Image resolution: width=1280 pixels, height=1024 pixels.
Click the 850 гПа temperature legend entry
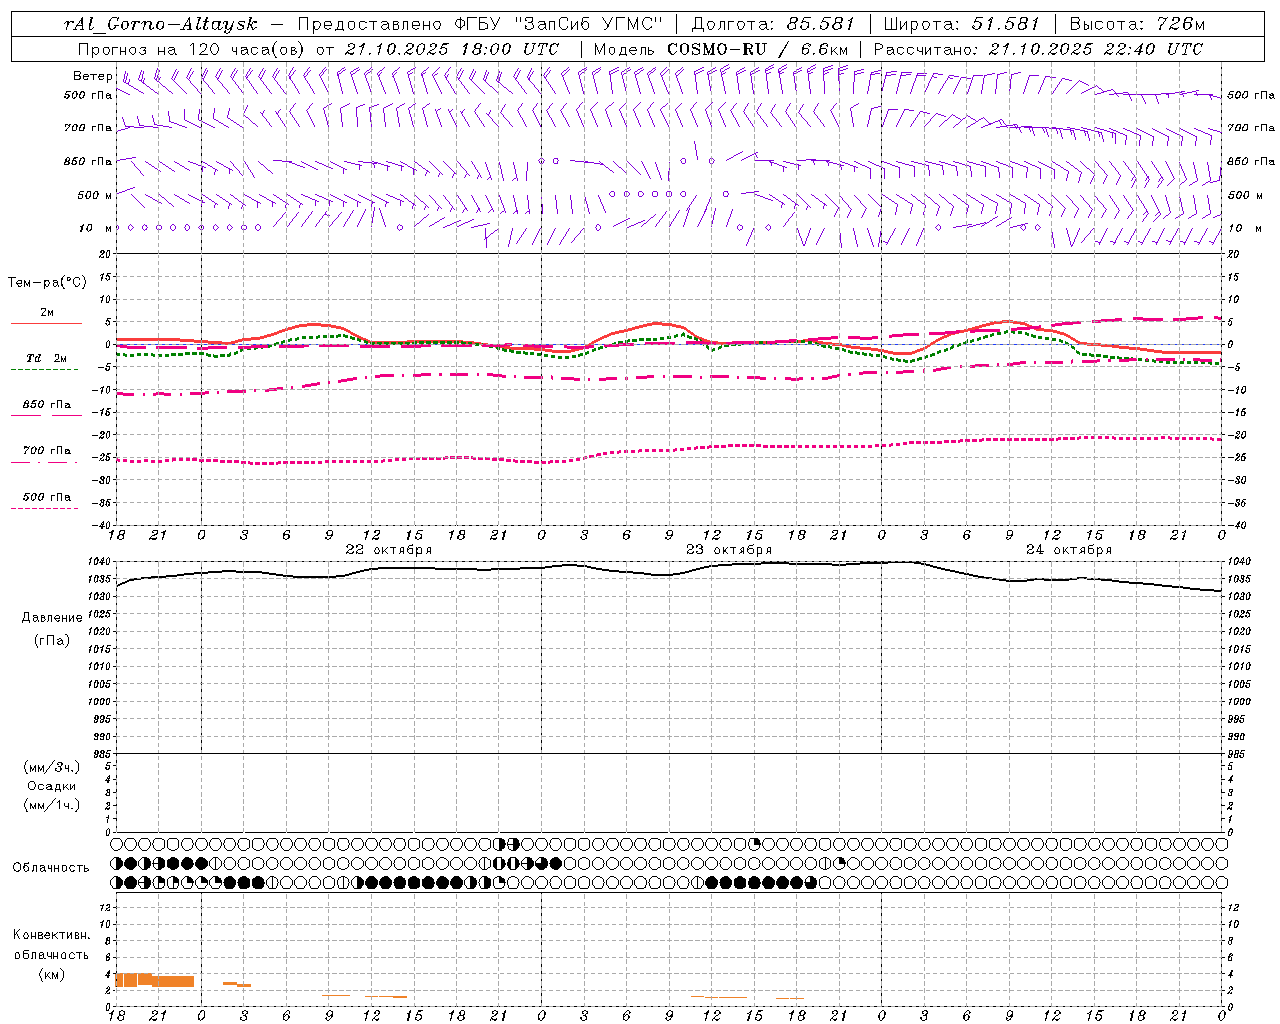(47, 405)
